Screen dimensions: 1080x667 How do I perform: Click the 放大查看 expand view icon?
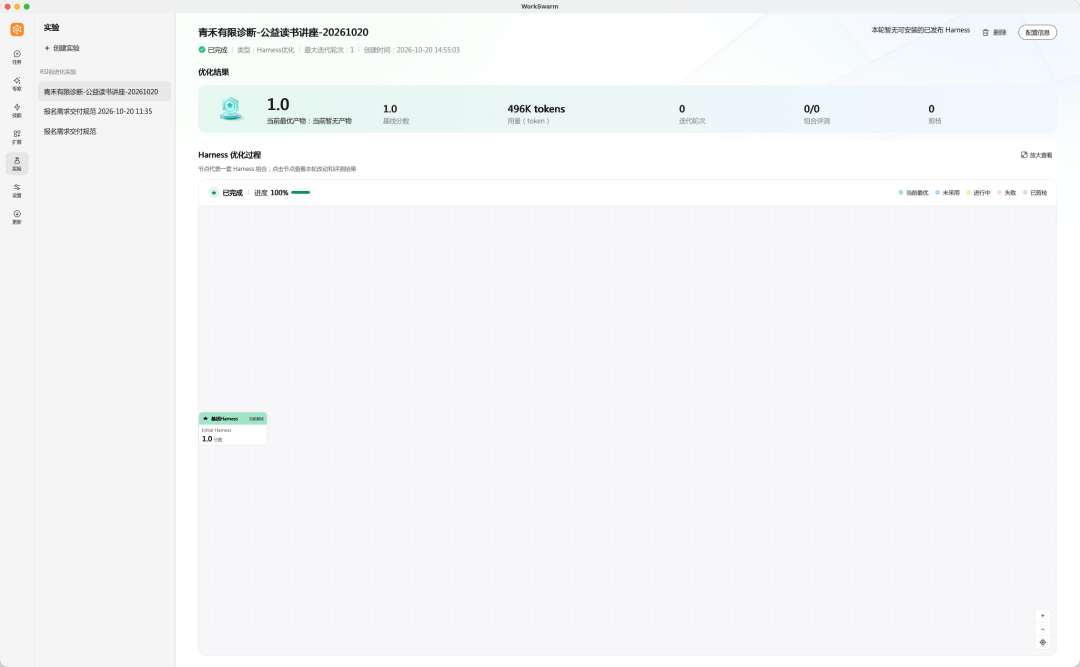tap(1024, 155)
